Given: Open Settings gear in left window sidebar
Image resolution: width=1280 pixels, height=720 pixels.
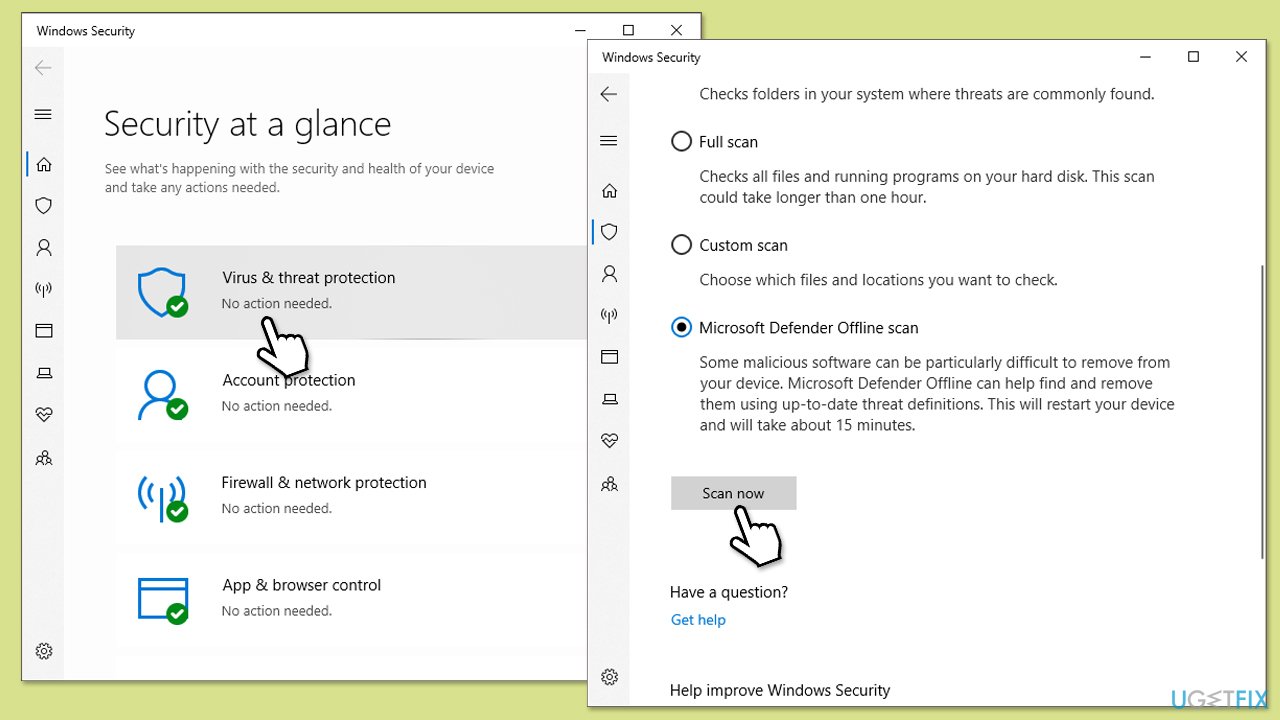Looking at the screenshot, I should point(43,651).
